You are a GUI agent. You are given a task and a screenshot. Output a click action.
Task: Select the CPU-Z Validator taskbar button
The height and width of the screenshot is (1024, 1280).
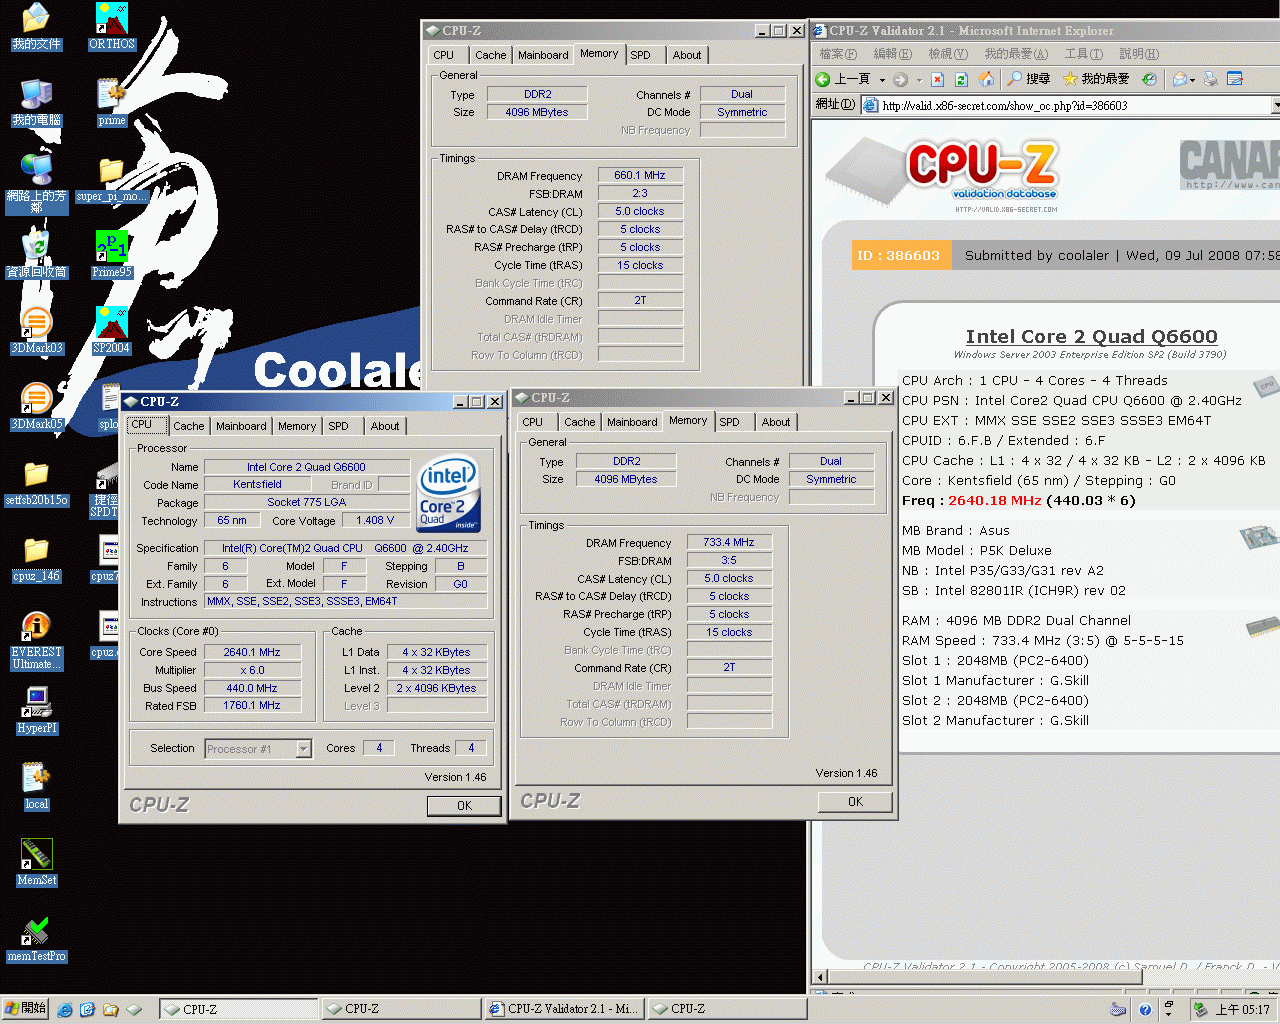point(564,1008)
